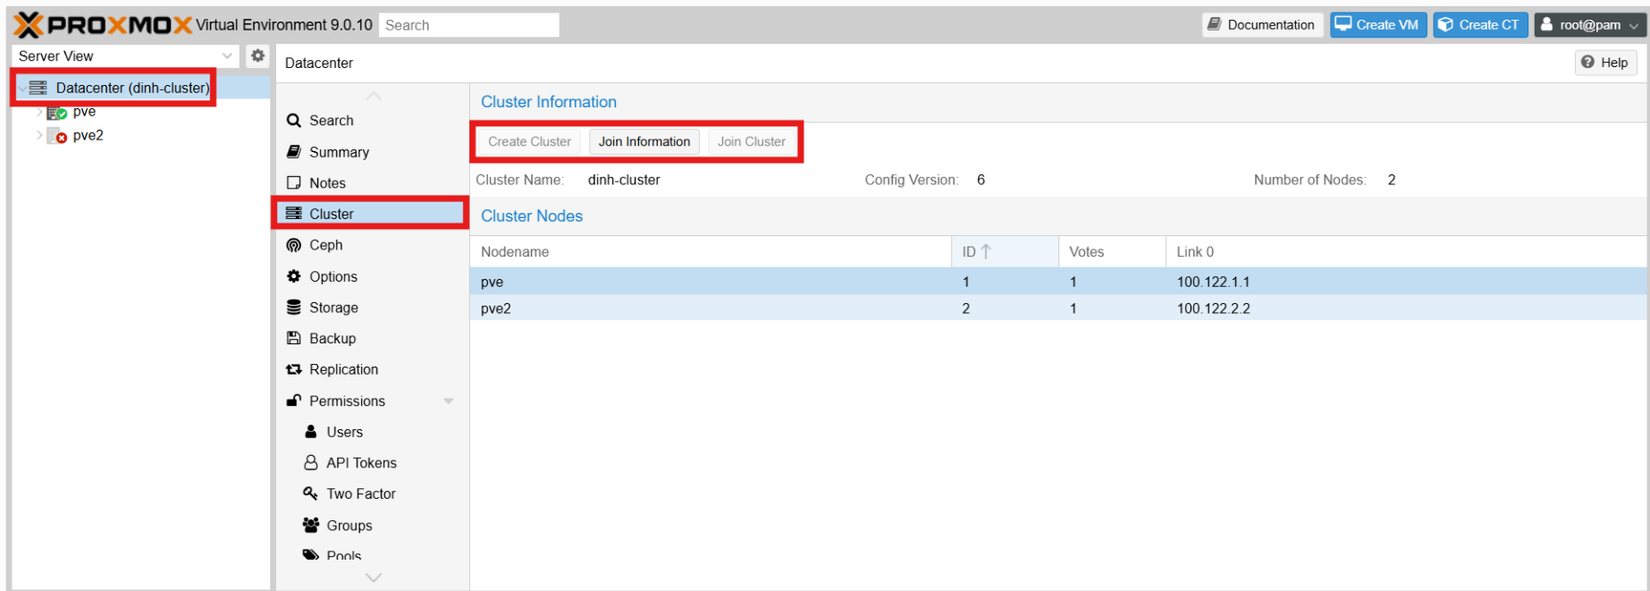Select the pve2 row in Cluster Nodes
The image size is (1650, 591).
click(x=1058, y=308)
